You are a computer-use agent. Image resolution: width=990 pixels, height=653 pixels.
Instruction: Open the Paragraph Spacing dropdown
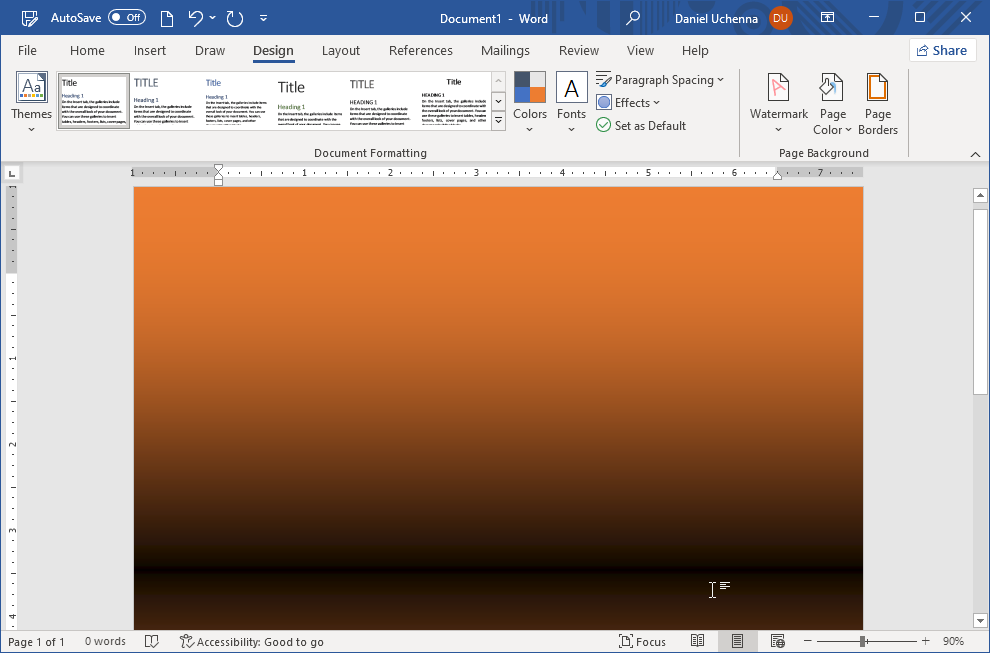point(660,79)
